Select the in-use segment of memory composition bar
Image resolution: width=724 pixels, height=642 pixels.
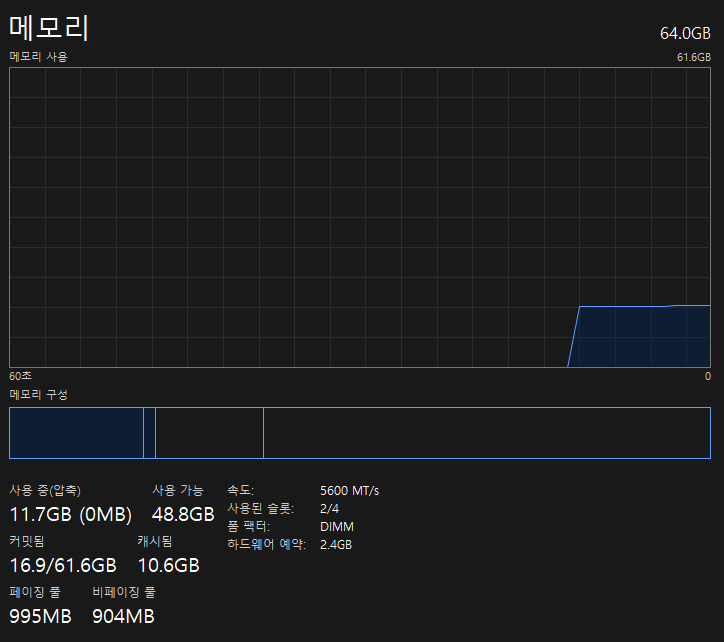[76, 433]
